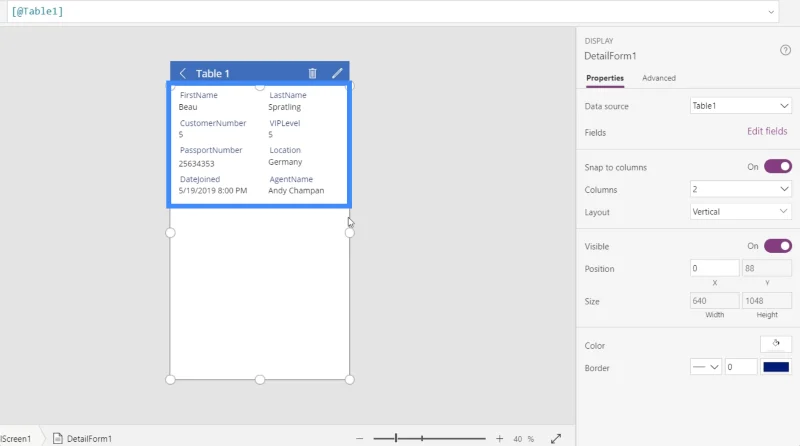Select the Screen1 breadcrumb item
The image size is (800, 446).
[16, 439]
